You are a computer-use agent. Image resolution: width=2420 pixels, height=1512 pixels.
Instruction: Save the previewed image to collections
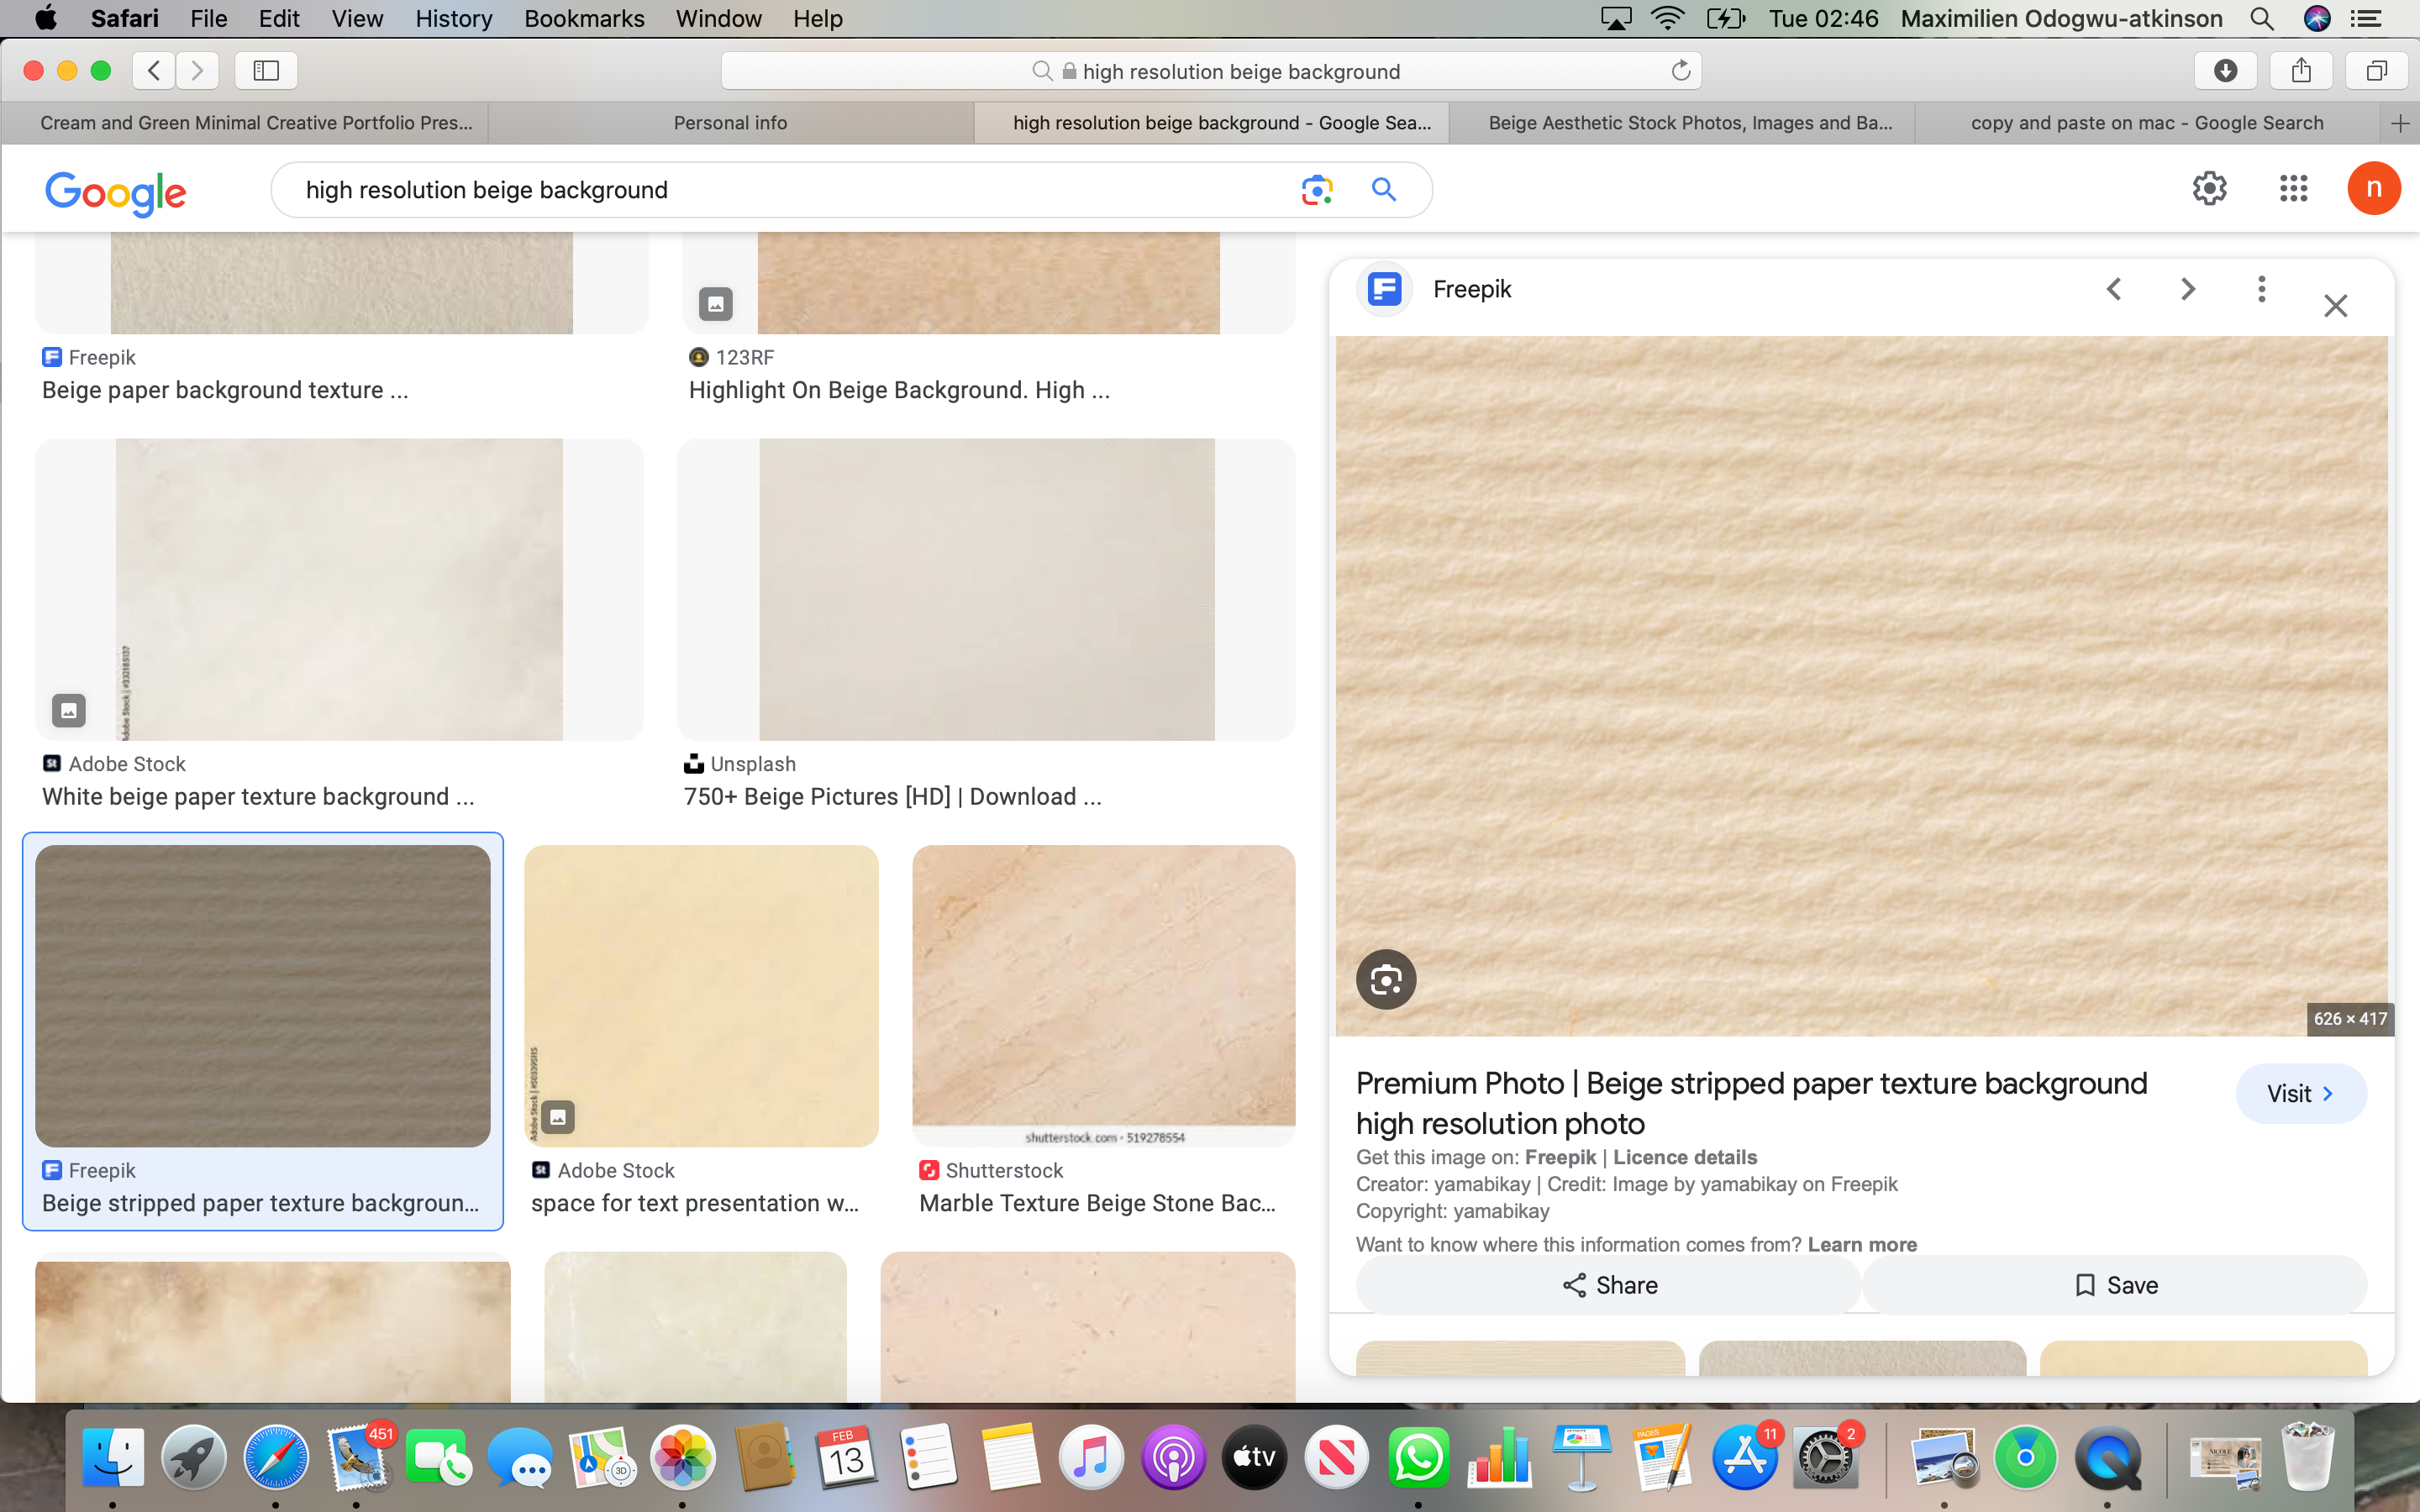pyautogui.click(x=2115, y=1285)
